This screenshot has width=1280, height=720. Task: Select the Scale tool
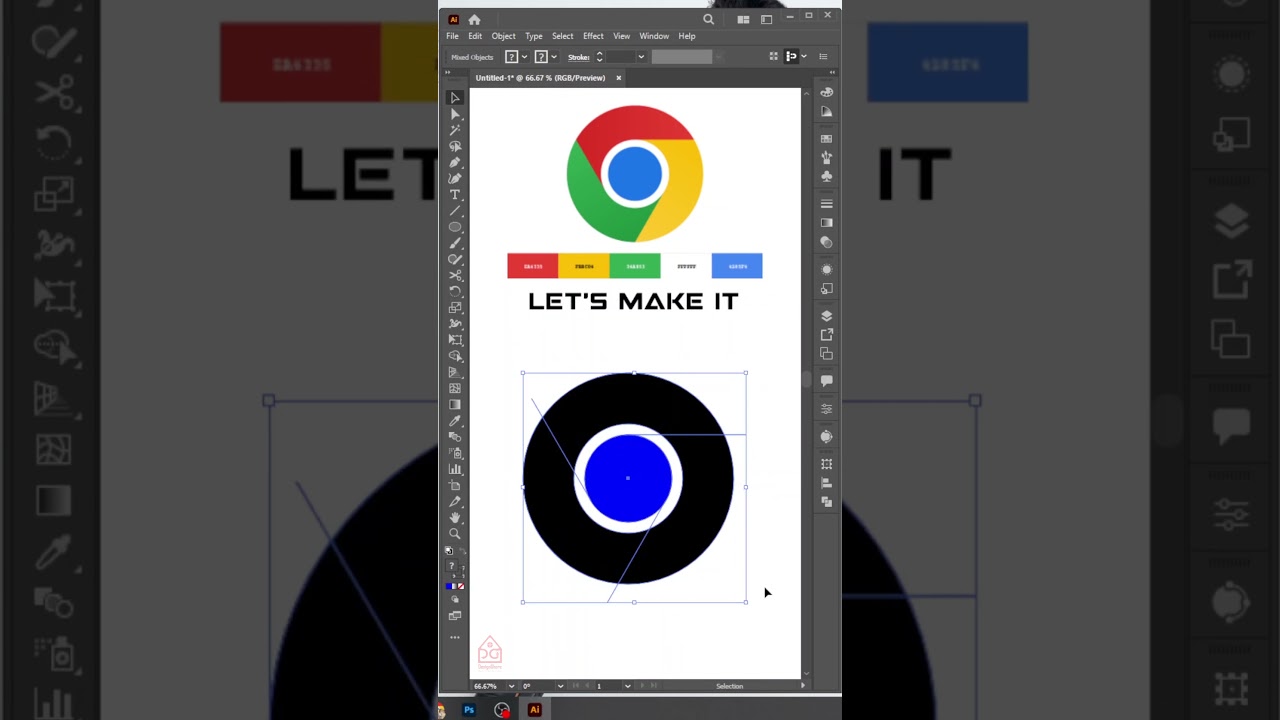(455, 307)
